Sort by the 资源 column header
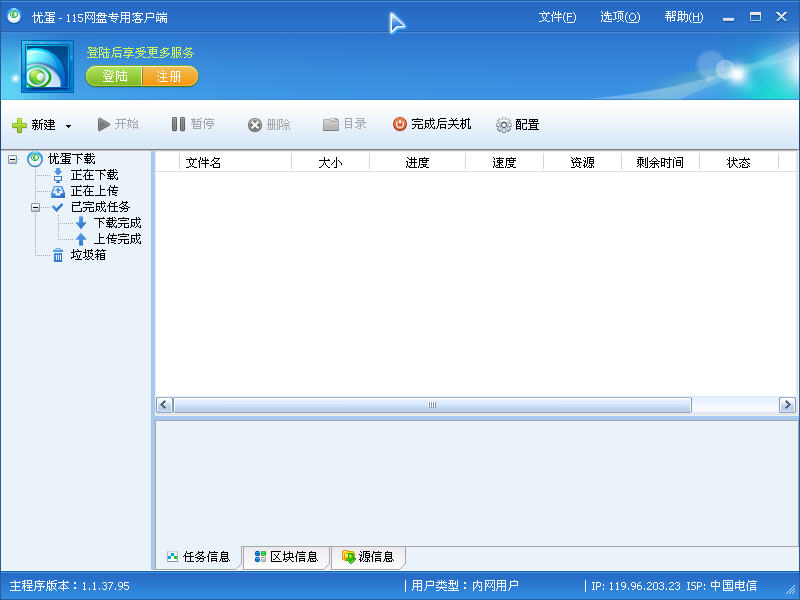 (x=582, y=163)
